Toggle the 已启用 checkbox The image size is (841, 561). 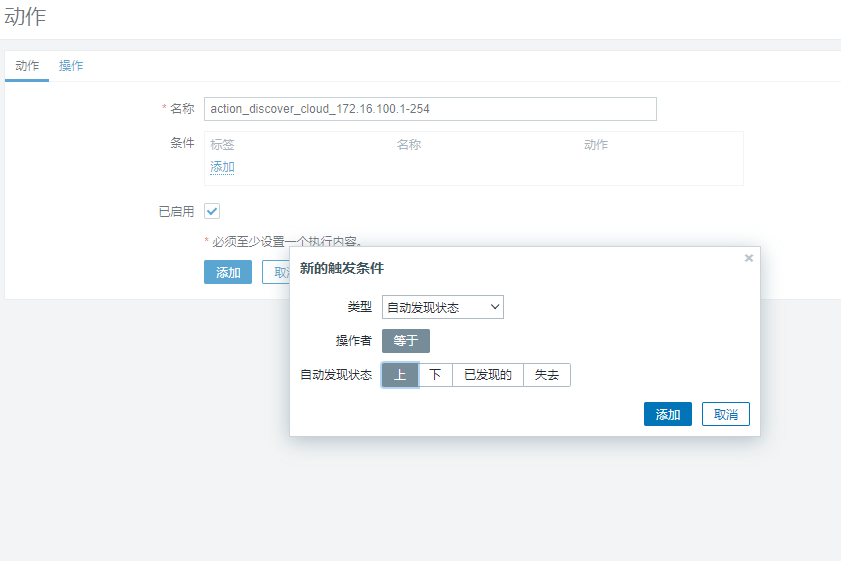(x=212, y=212)
